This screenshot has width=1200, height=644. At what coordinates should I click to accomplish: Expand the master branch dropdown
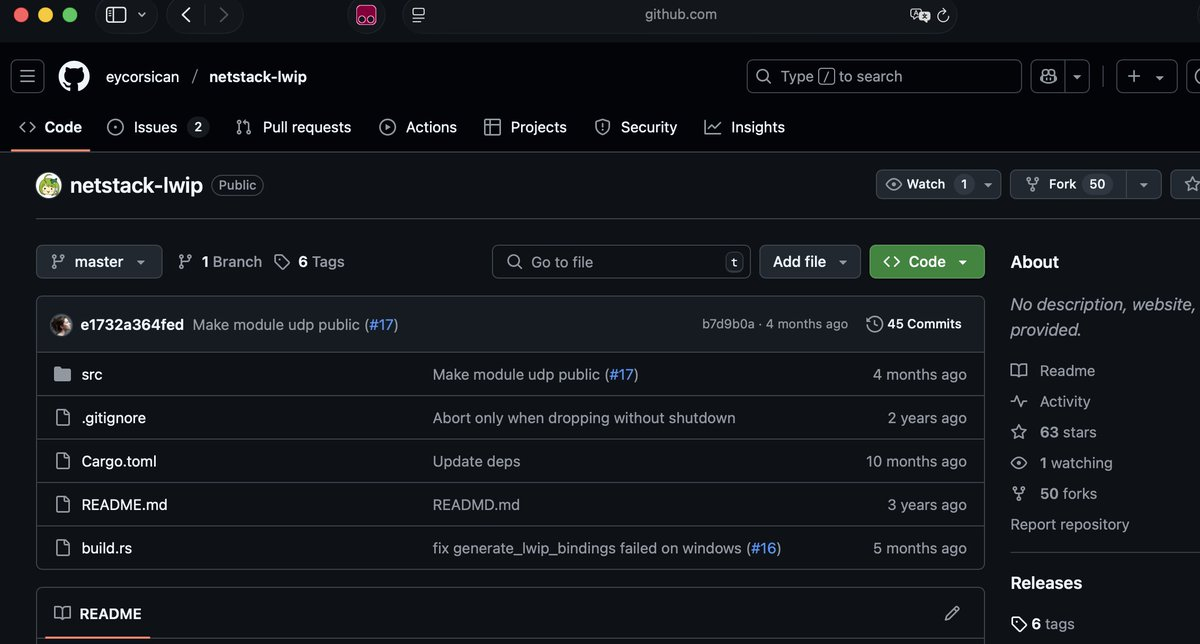(x=98, y=261)
